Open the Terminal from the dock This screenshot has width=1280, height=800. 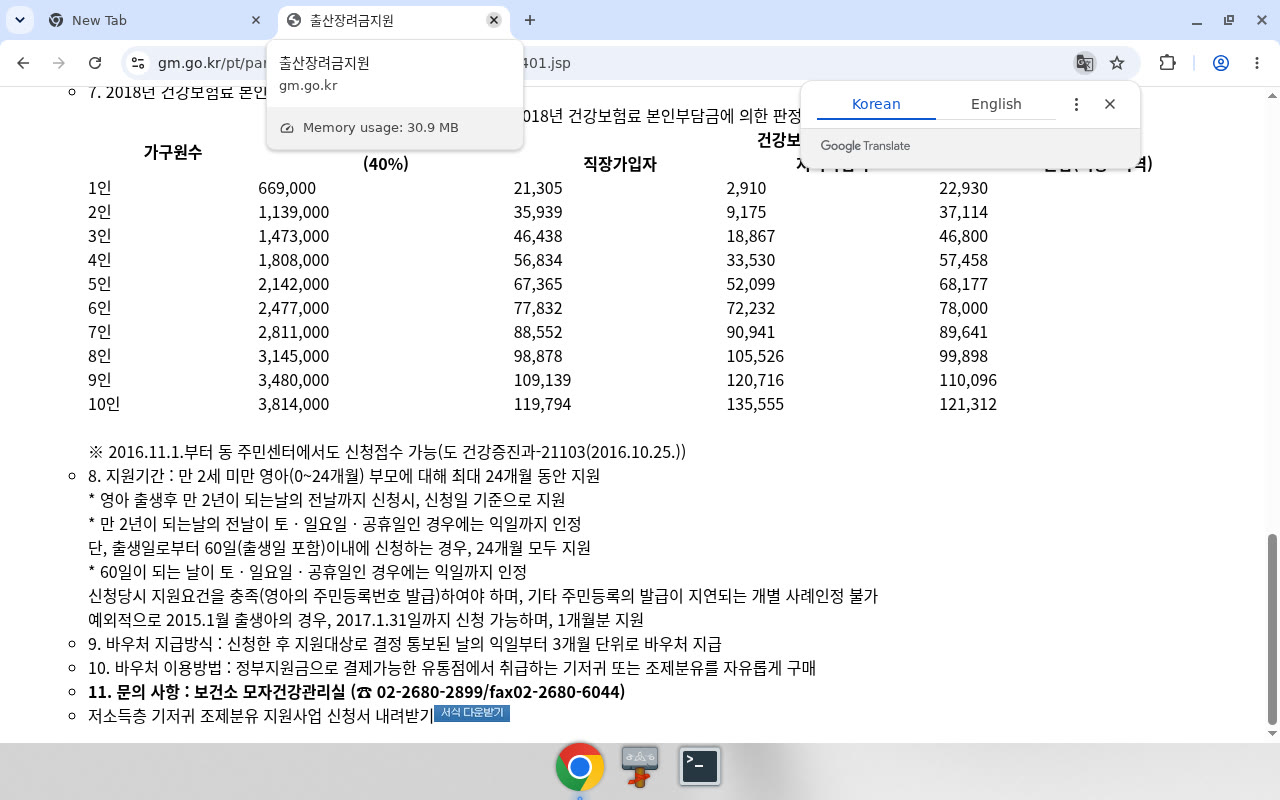(x=700, y=767)
